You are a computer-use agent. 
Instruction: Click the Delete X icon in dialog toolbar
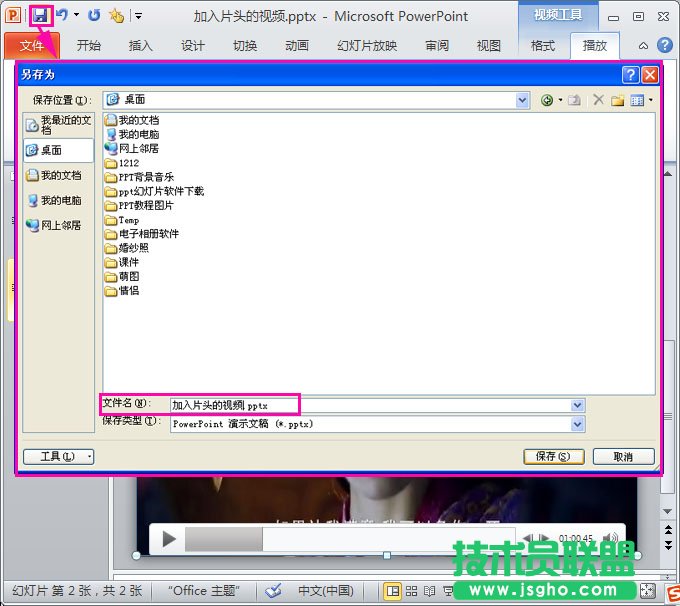(598, 100)
